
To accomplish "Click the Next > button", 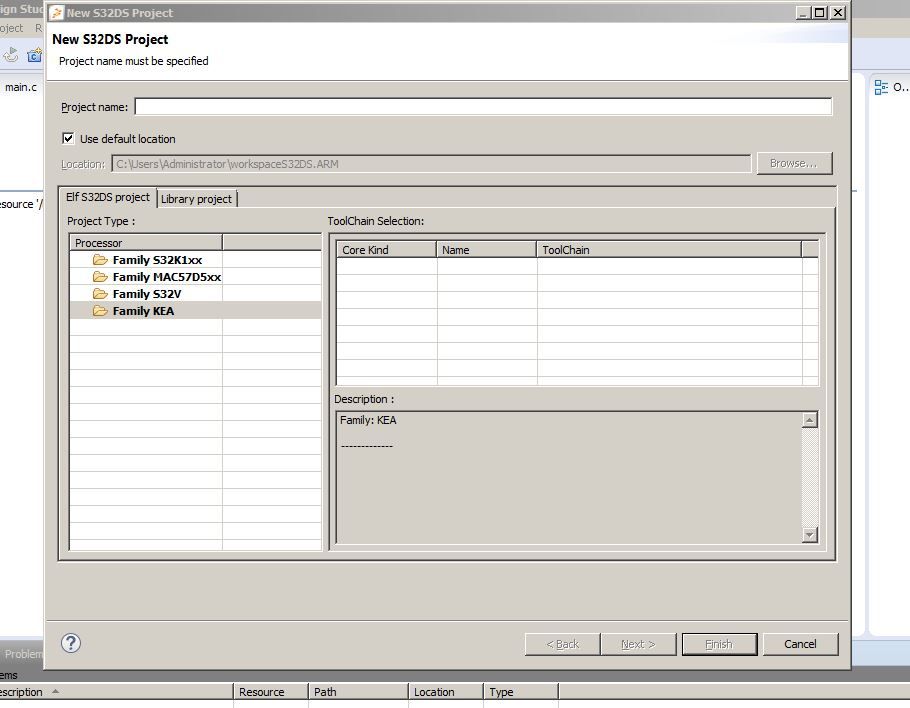I will (638, 644).
